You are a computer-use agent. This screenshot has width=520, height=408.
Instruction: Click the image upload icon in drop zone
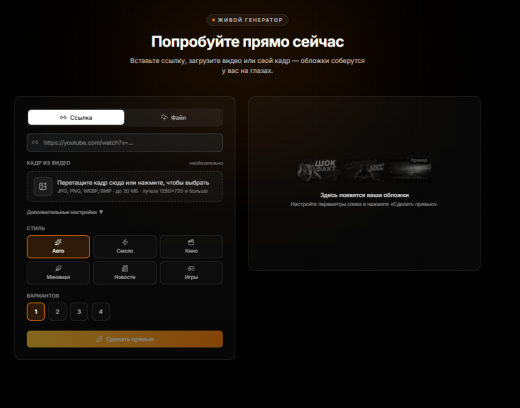pos(43,186)
